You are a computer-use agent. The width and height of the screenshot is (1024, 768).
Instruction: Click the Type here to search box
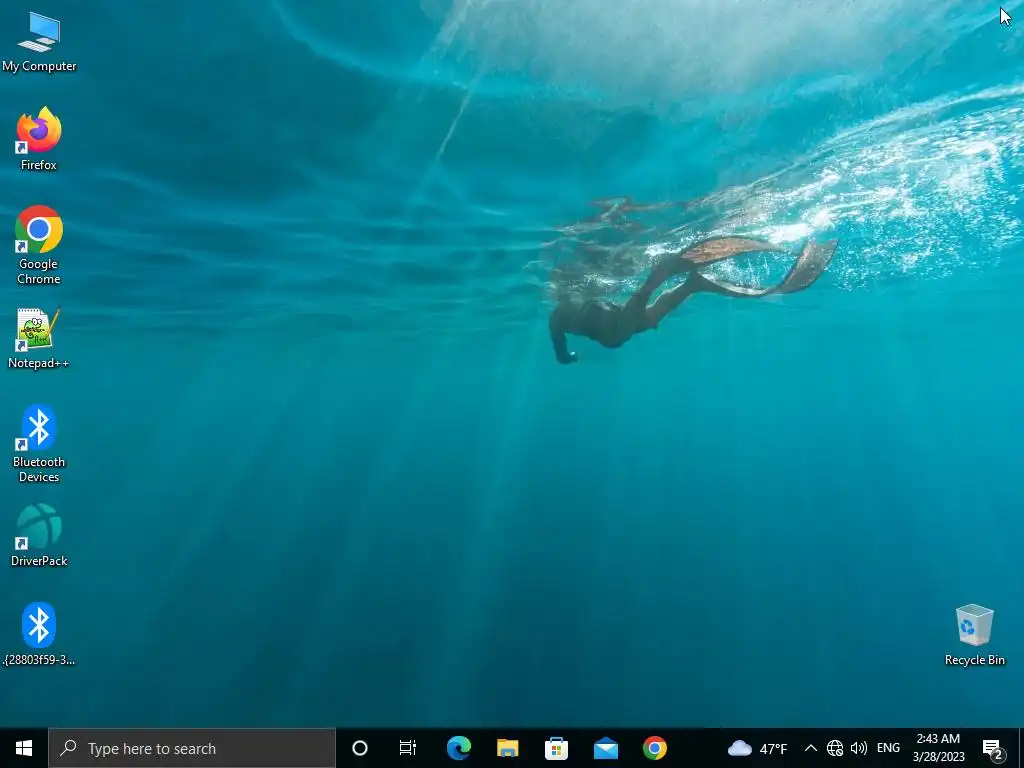click(192, 748)
